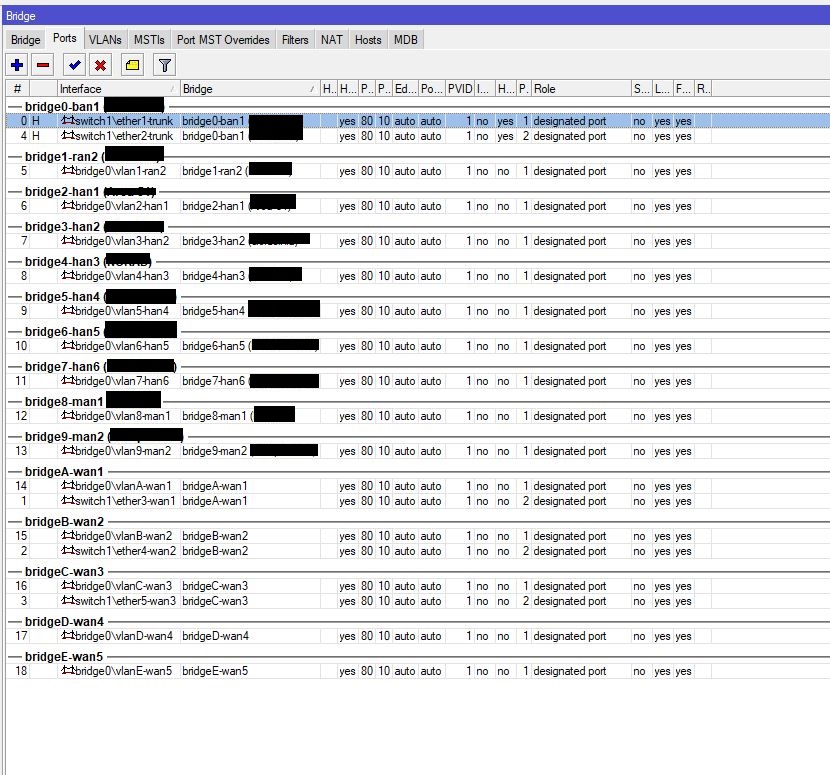Viewport: 830px width, 775px height.
Task: Click port icon of bridge0\vlanB-wan2
Action: coord(68,535)
